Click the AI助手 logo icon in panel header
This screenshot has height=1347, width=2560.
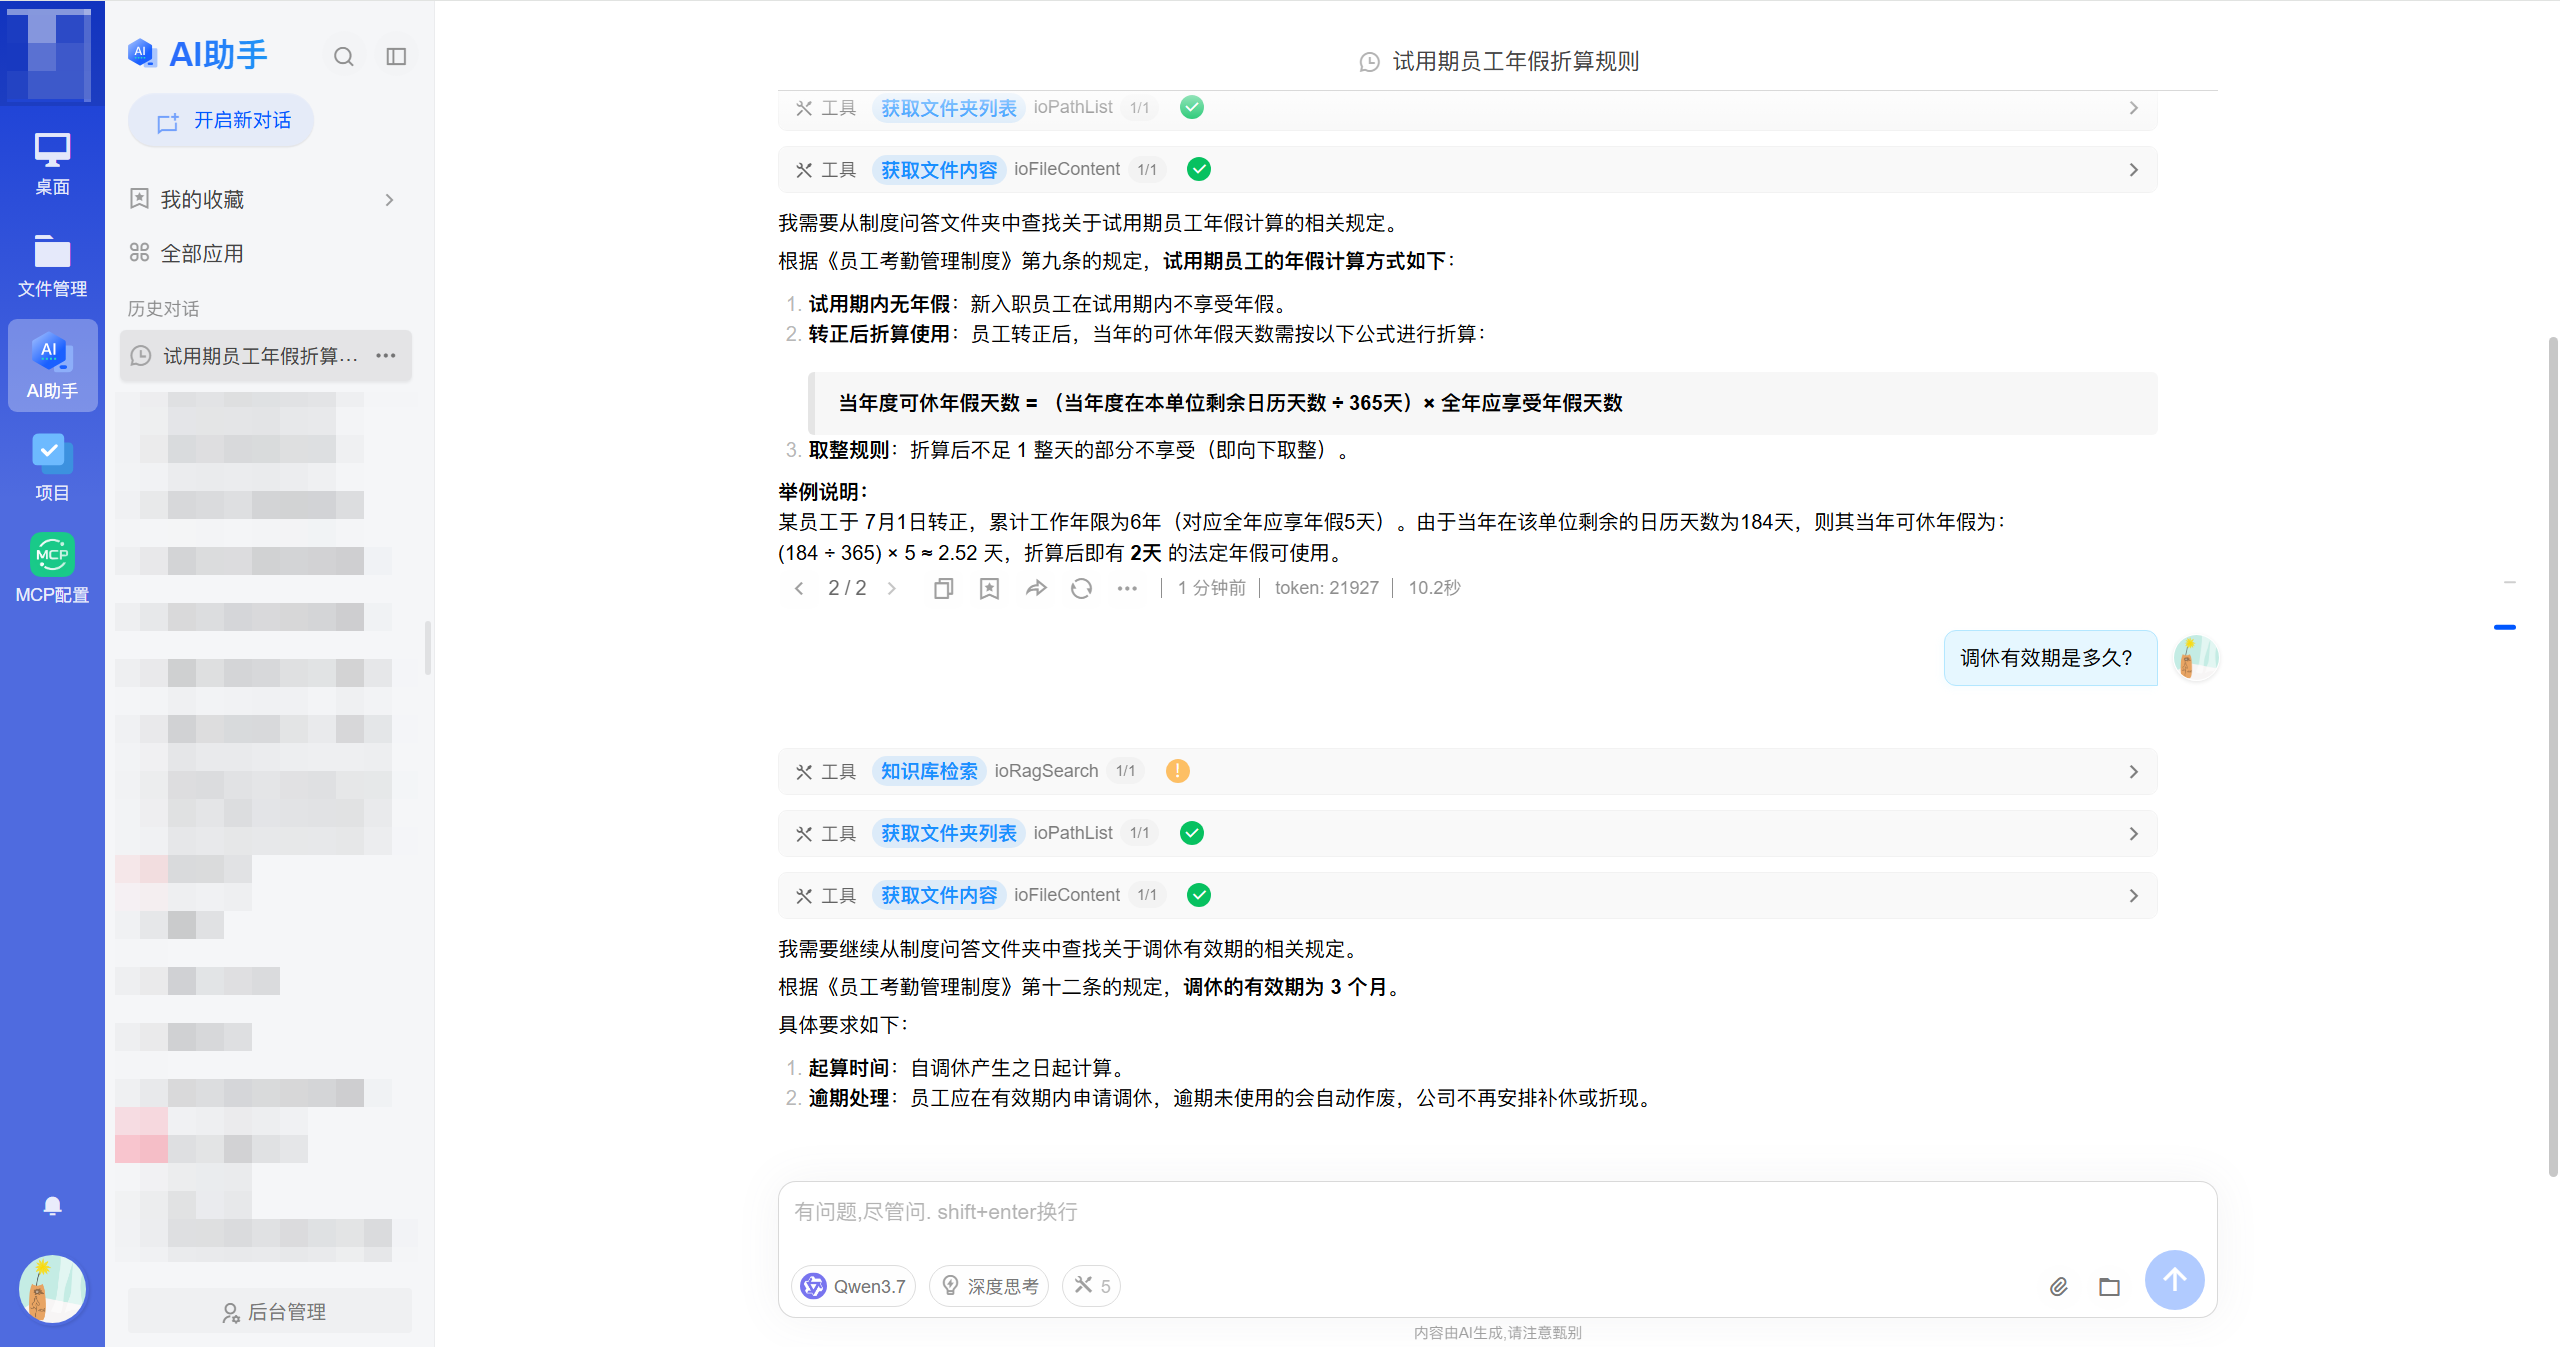coord(142,53)
